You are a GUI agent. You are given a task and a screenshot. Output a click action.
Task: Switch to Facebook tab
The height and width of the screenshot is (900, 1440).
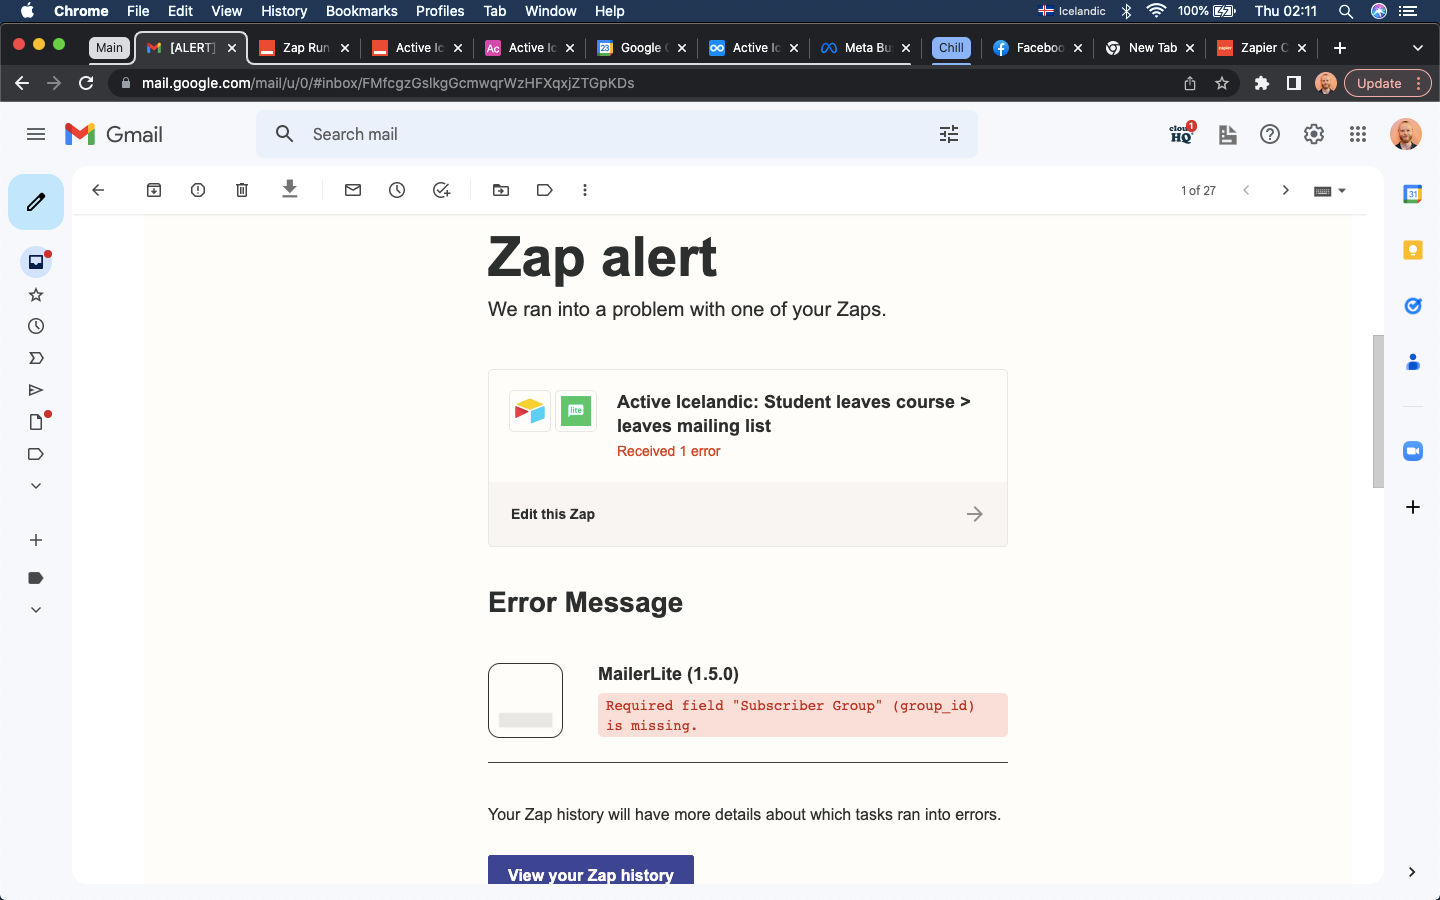(1038, 48)
